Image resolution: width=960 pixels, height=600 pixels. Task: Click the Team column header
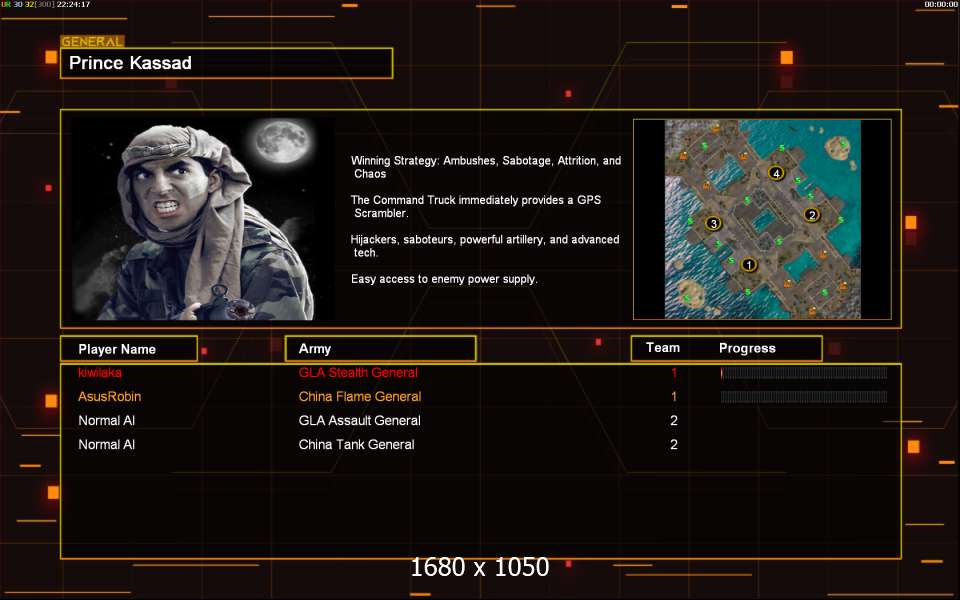coord(662,348)
